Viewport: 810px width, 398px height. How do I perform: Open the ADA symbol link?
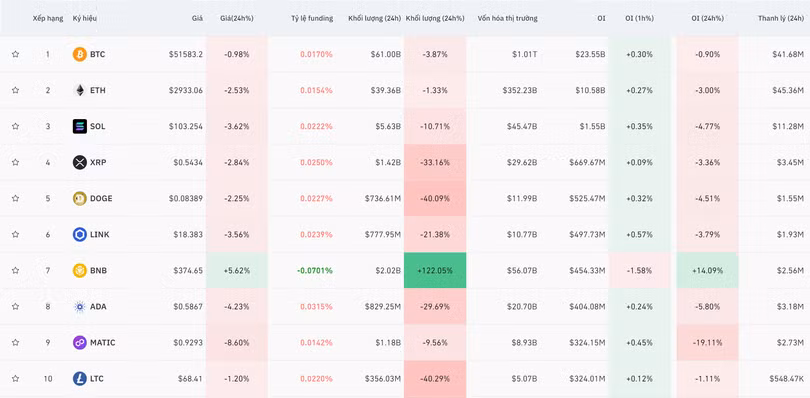tap(98, 307)
